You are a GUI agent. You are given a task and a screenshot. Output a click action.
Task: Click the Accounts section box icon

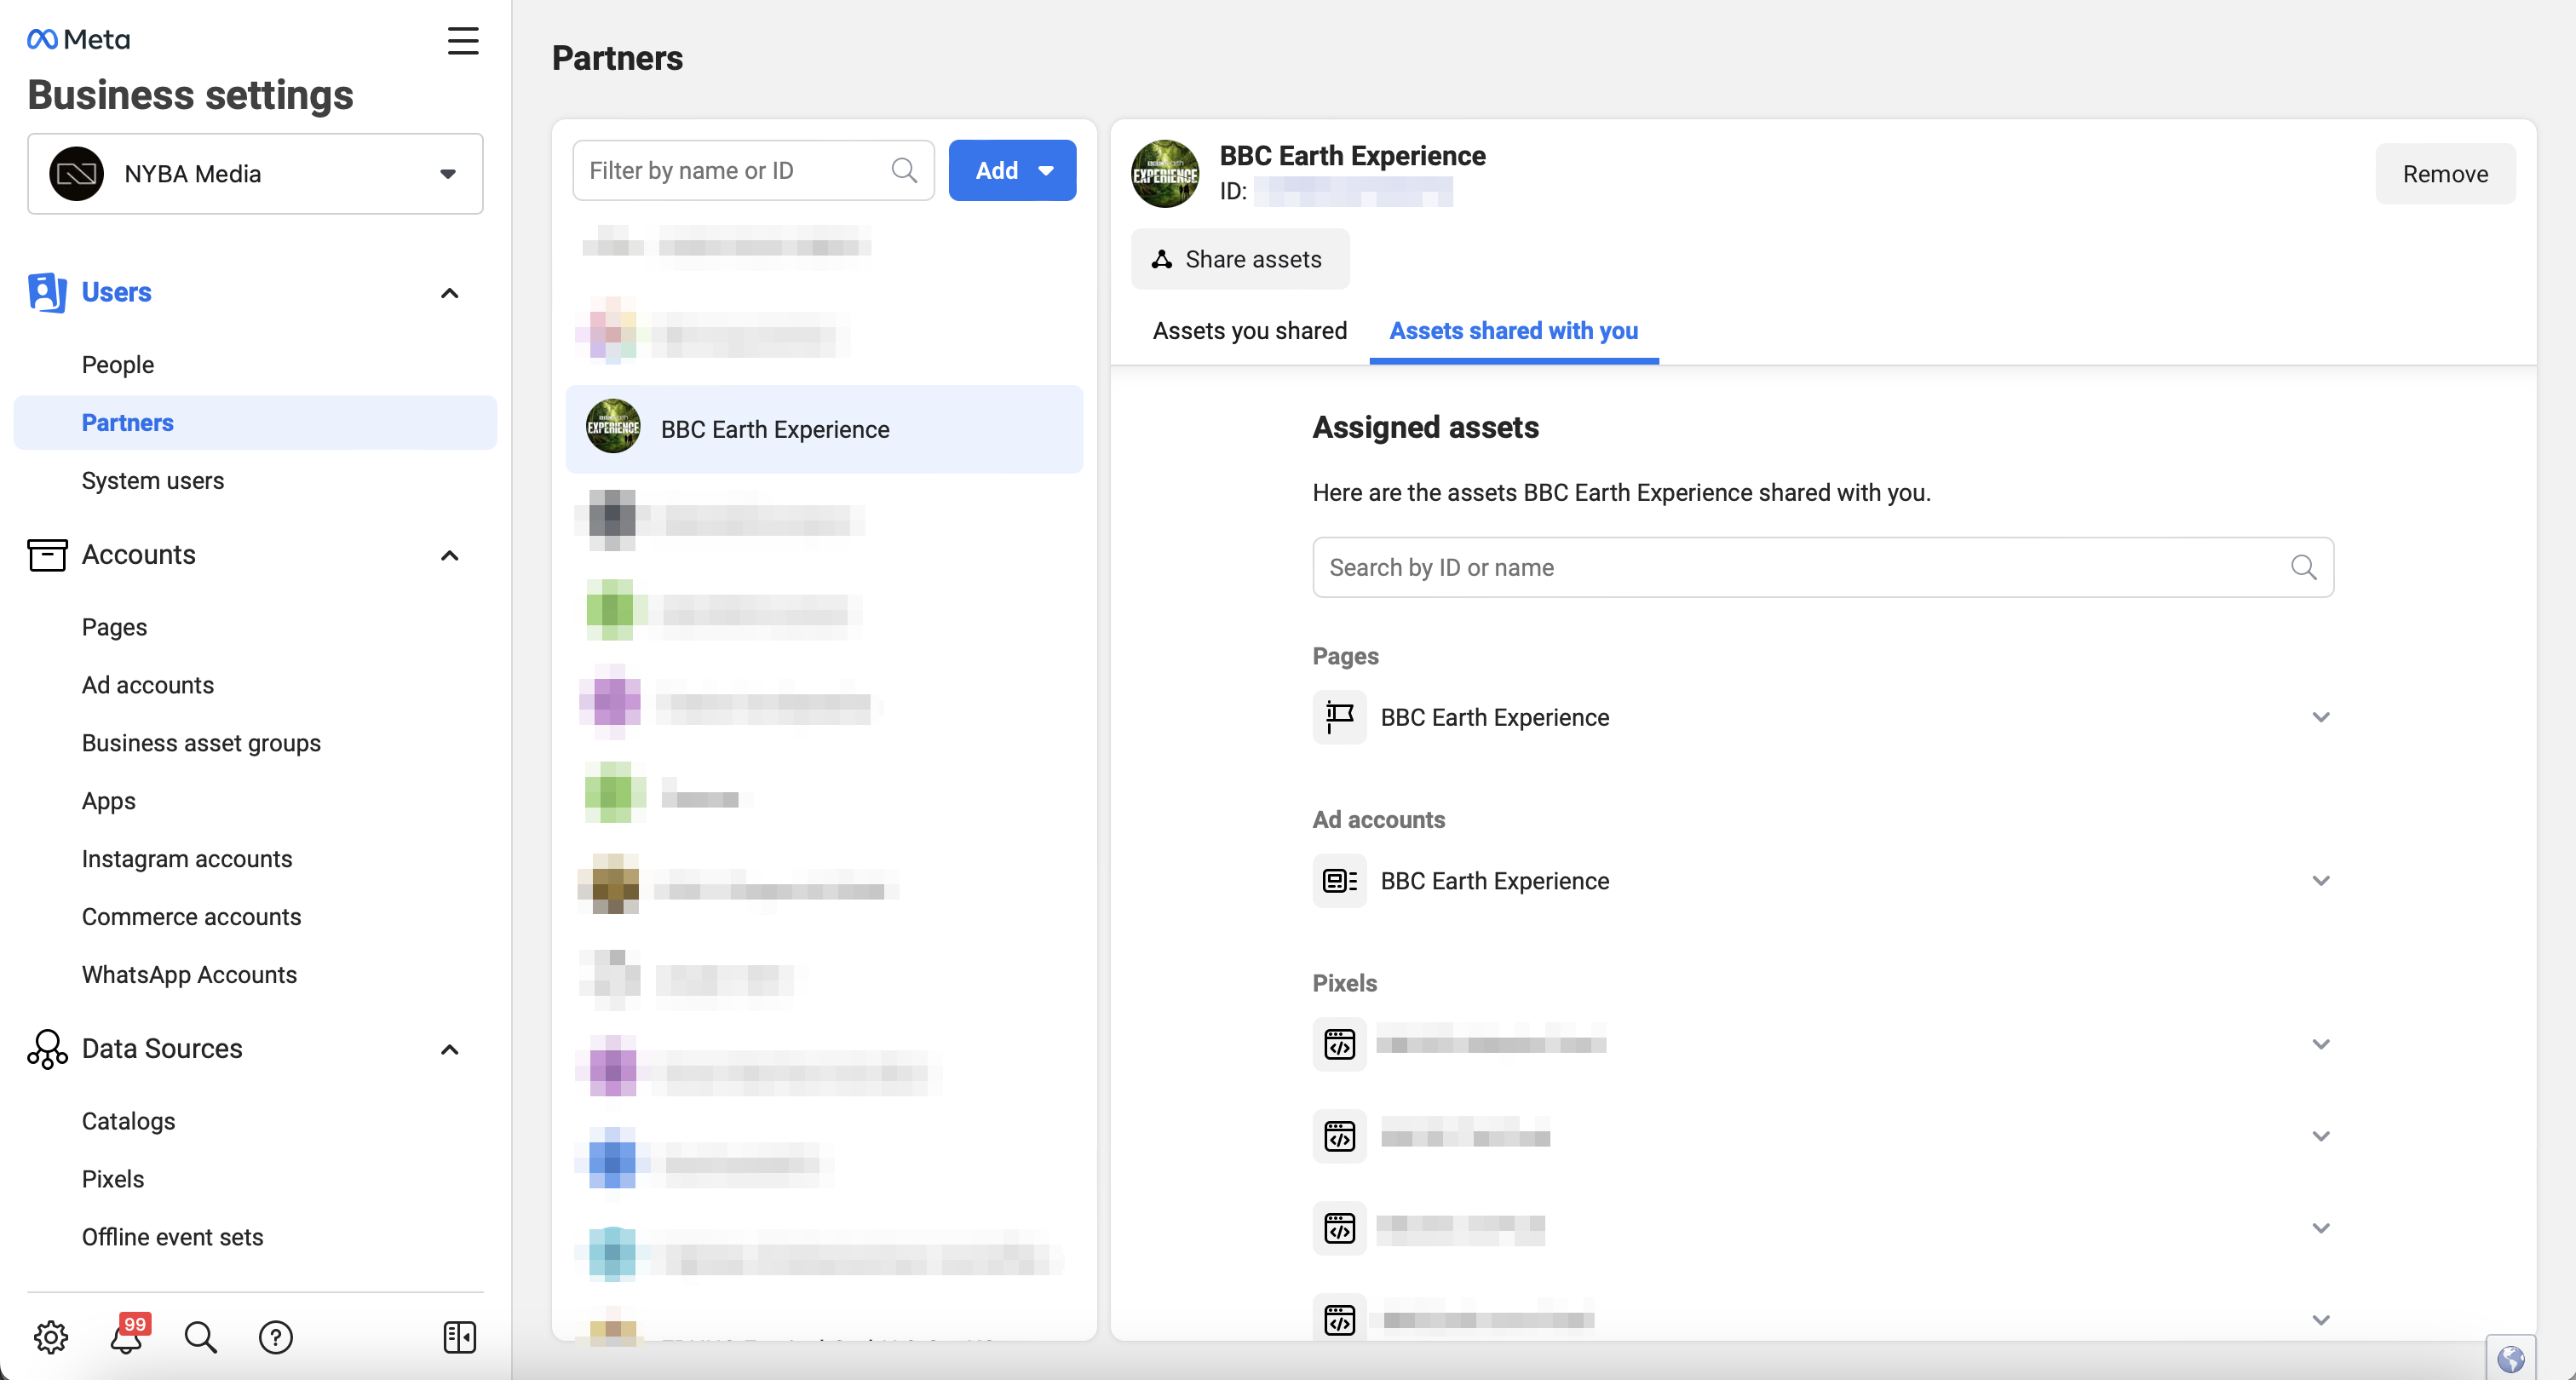47,554
